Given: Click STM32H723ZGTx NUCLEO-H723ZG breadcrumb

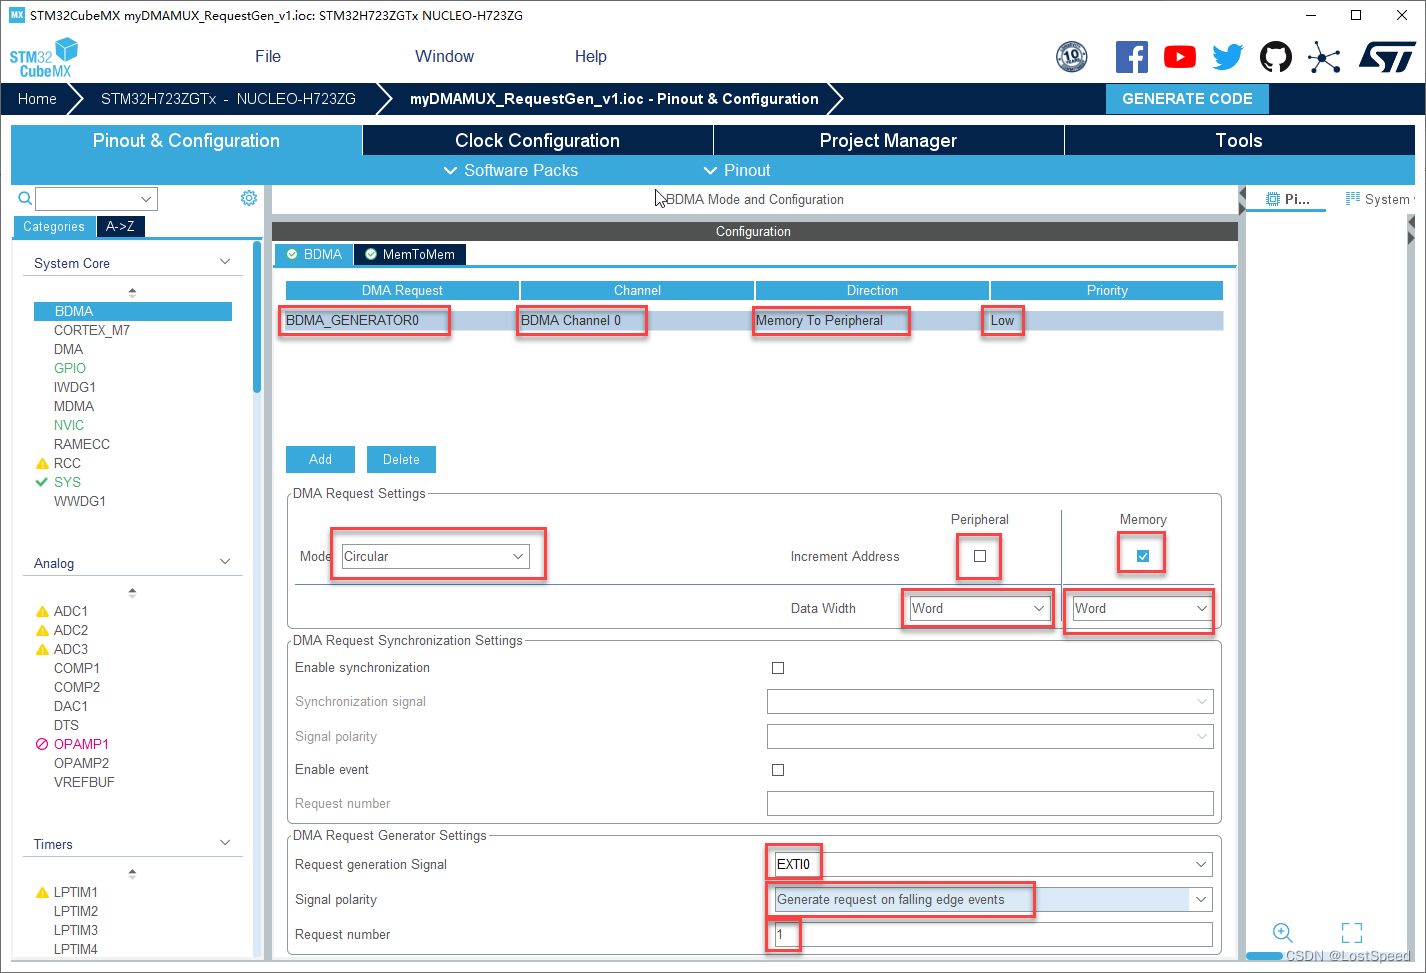Looking at the screenshot, I should pyautogui.click(x=228, y=98).
